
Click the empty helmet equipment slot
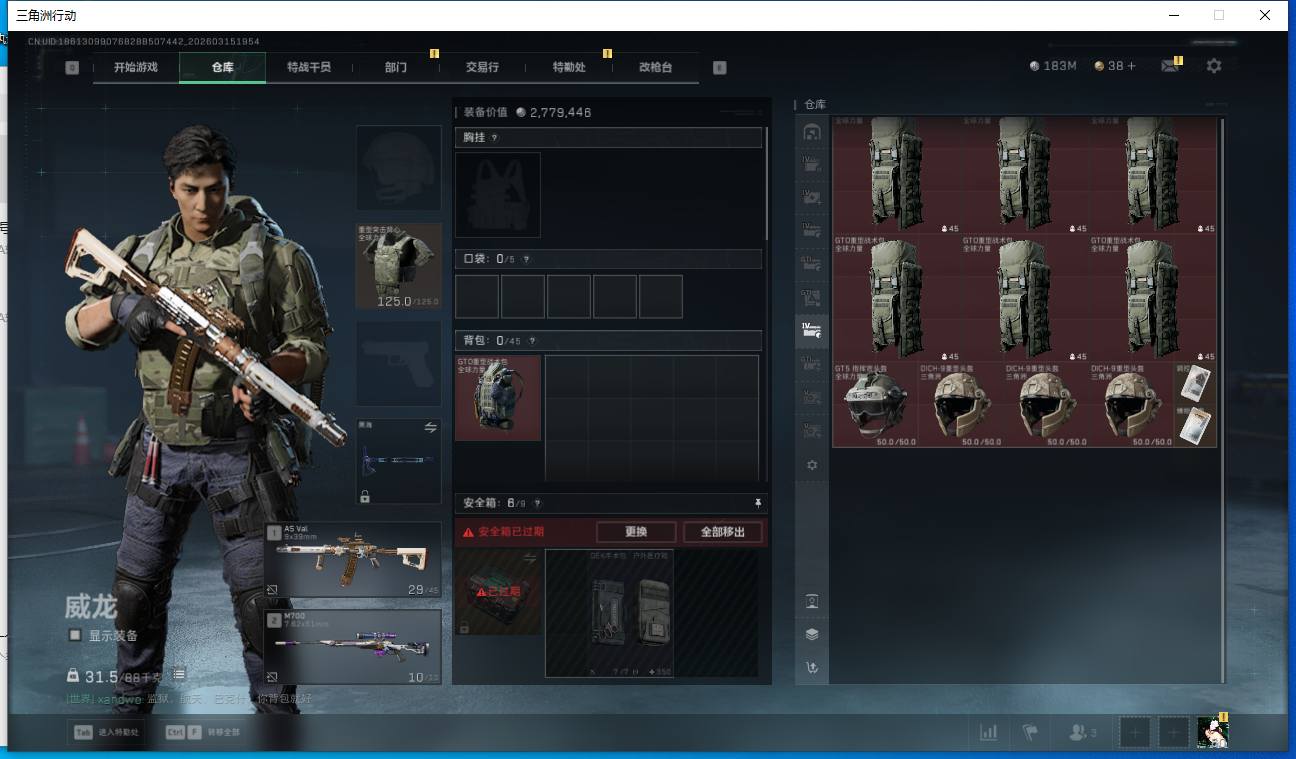pyautogui.click(x=399, y=168)
